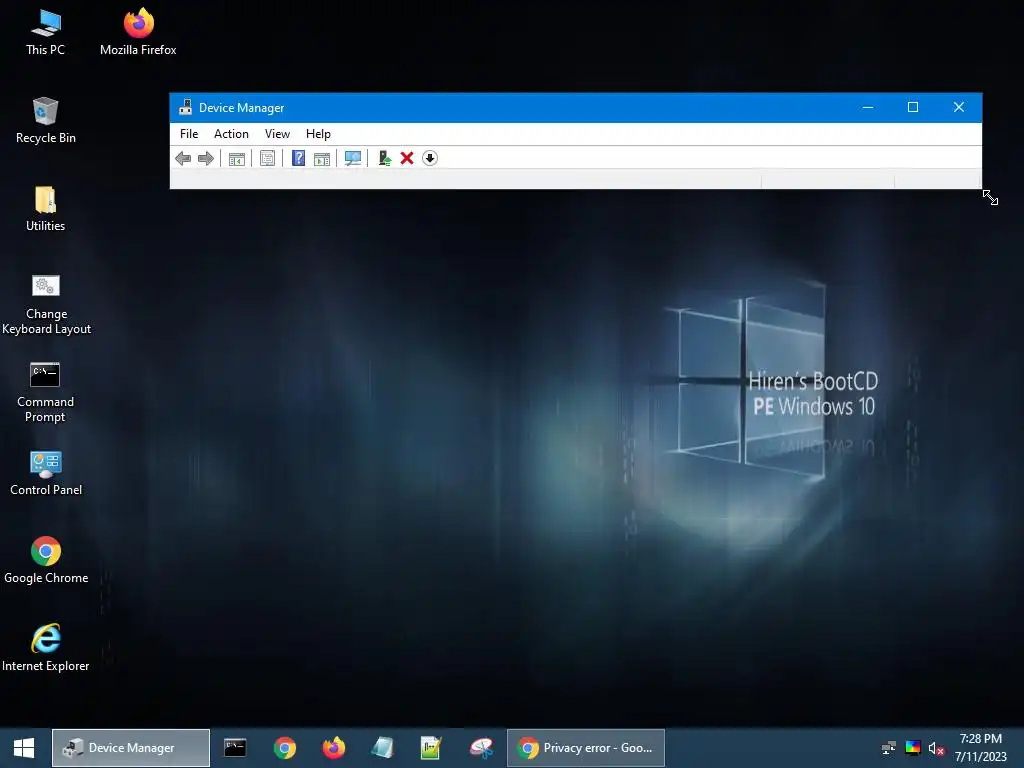Click the Chrome icon pinned on taskbar
The image size is (1024, 768).
click(x=285, y=748)
